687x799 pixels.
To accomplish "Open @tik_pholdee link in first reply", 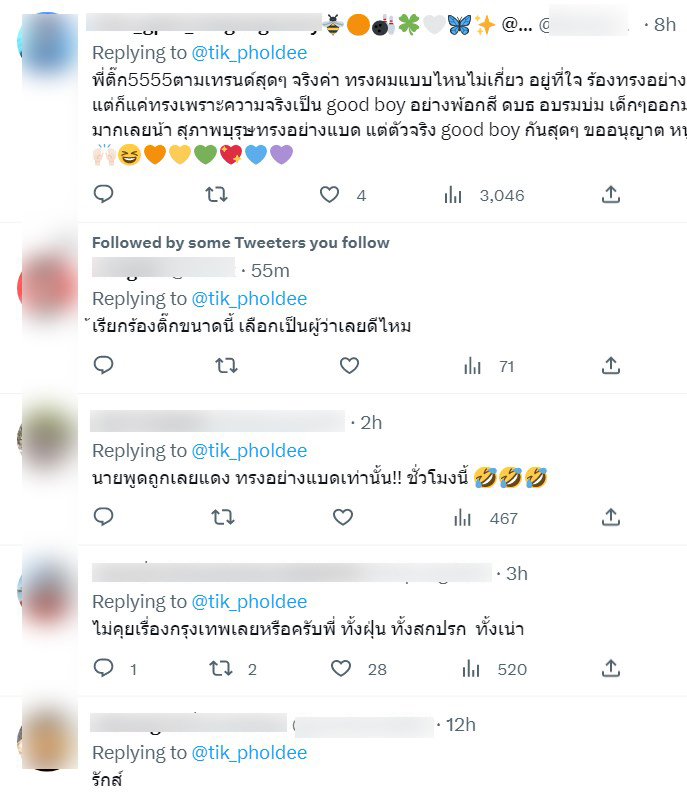I will [249, 53].
